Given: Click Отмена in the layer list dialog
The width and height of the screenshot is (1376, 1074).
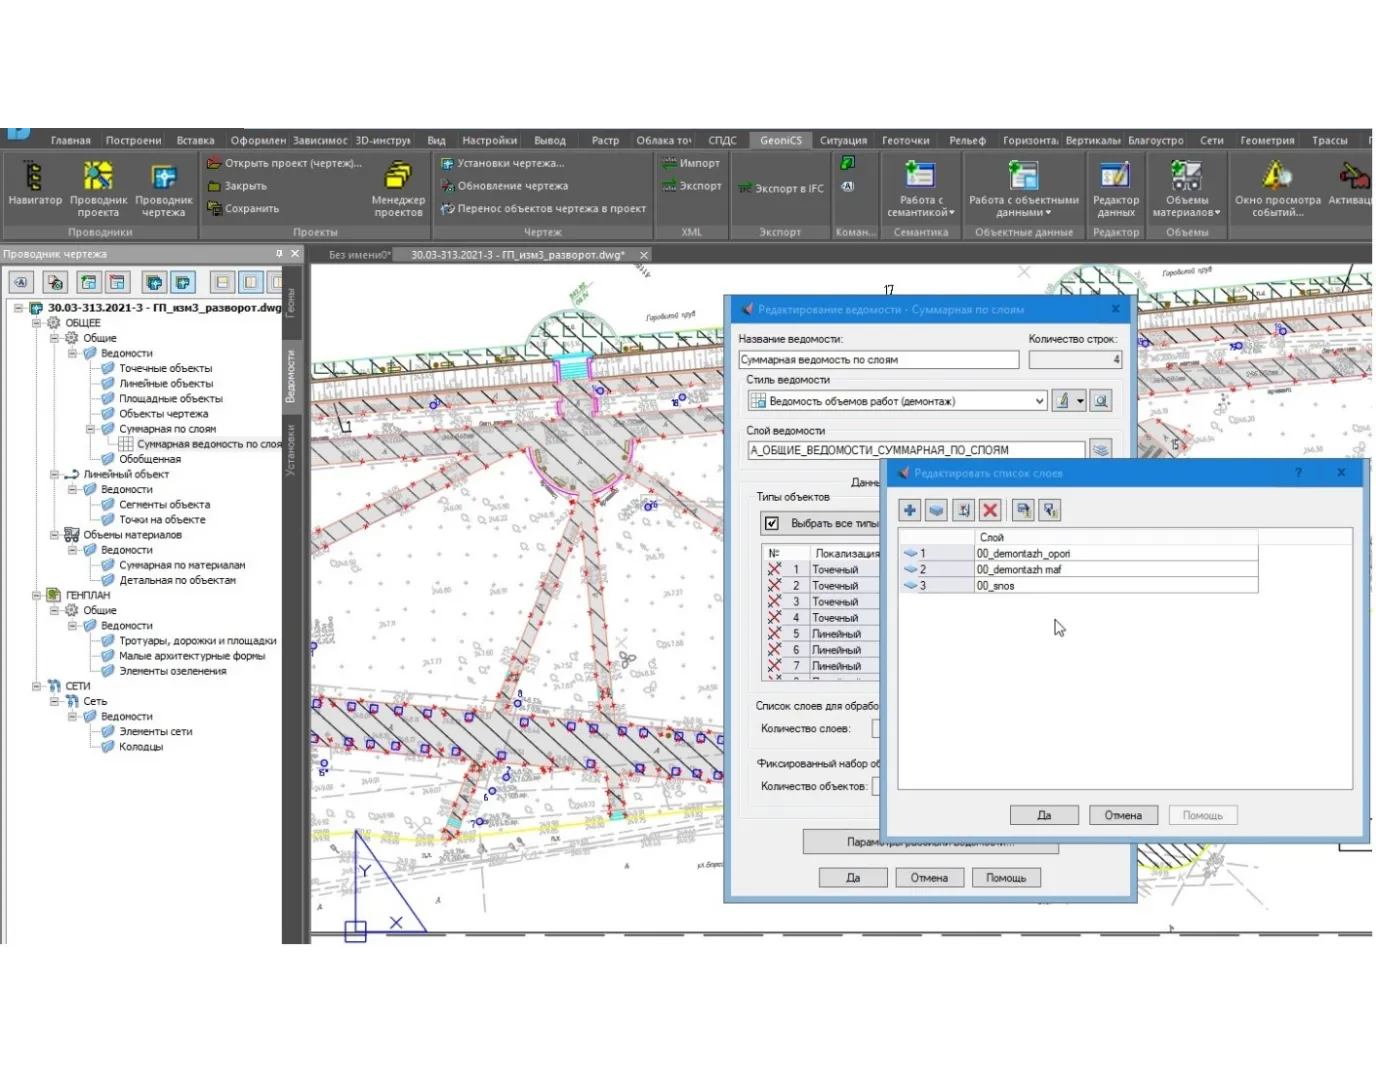Looking at the screenshot, I should (1122, 815).
